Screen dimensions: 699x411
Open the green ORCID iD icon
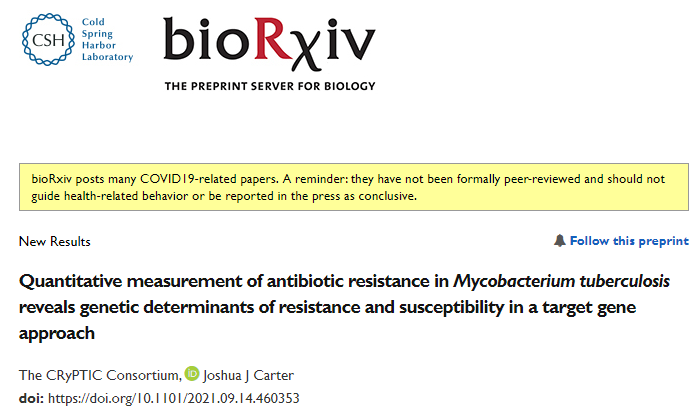click(x=192, y=374)
